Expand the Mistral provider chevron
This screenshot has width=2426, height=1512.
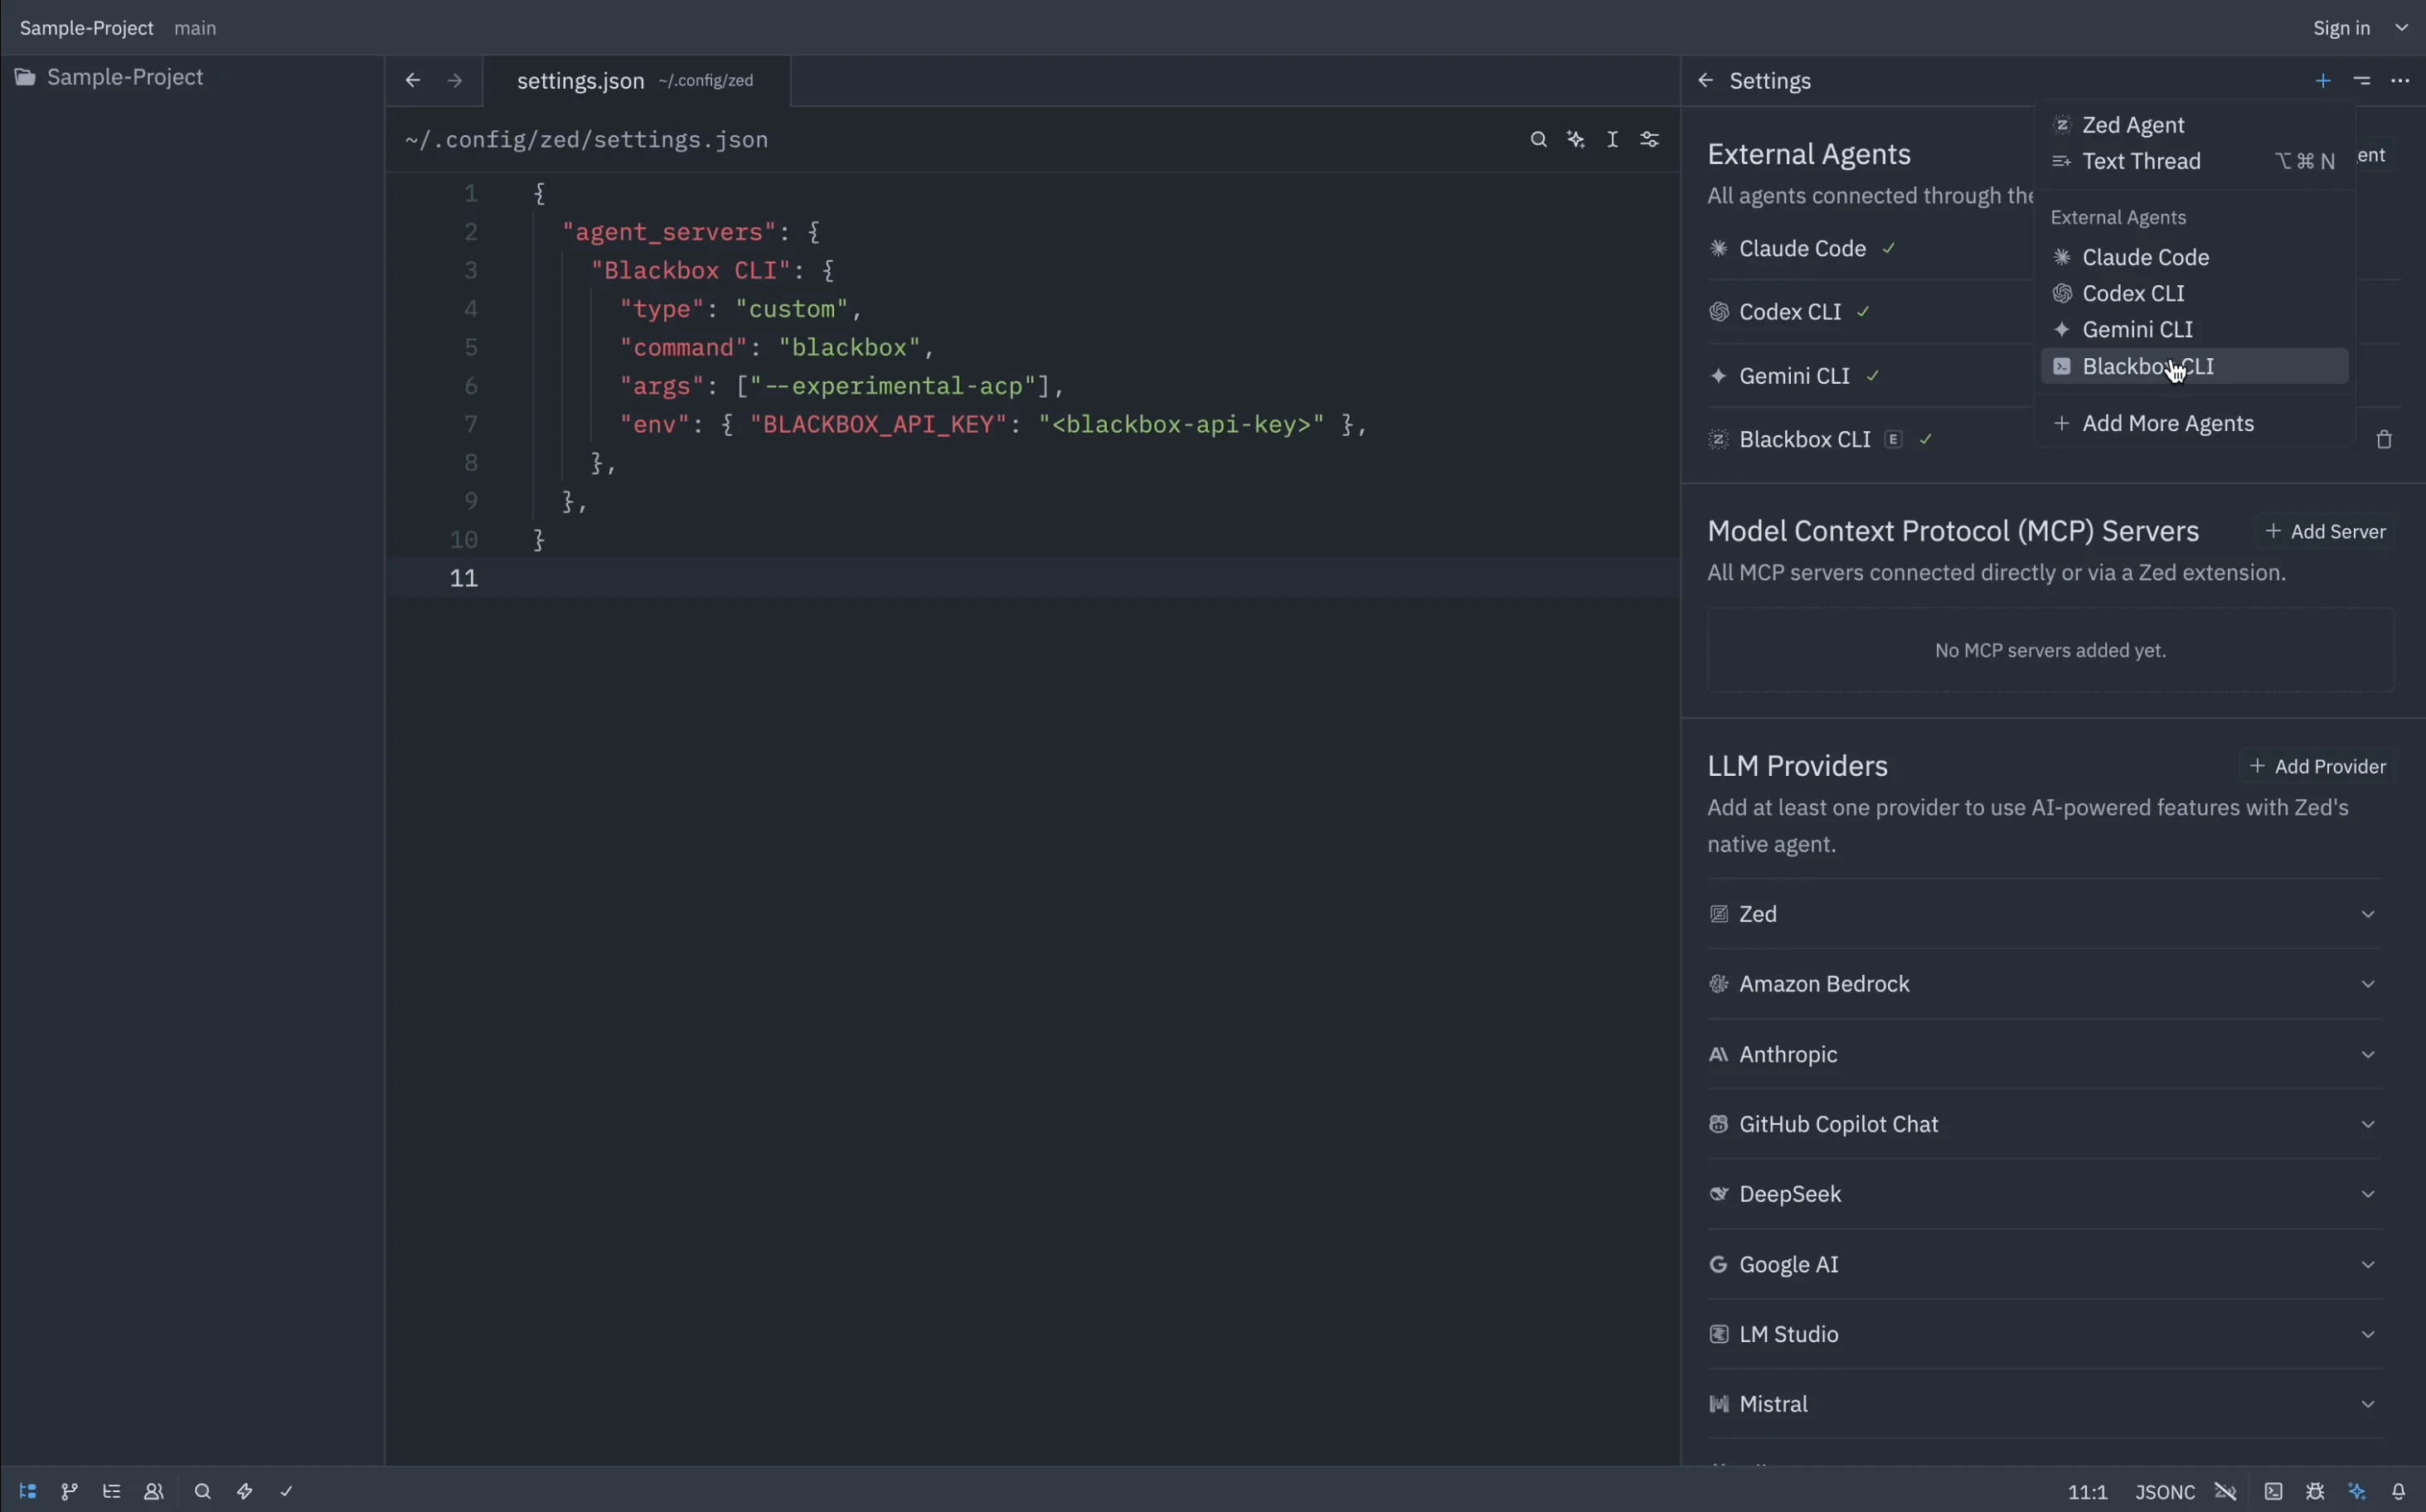pos(2368,1404)
